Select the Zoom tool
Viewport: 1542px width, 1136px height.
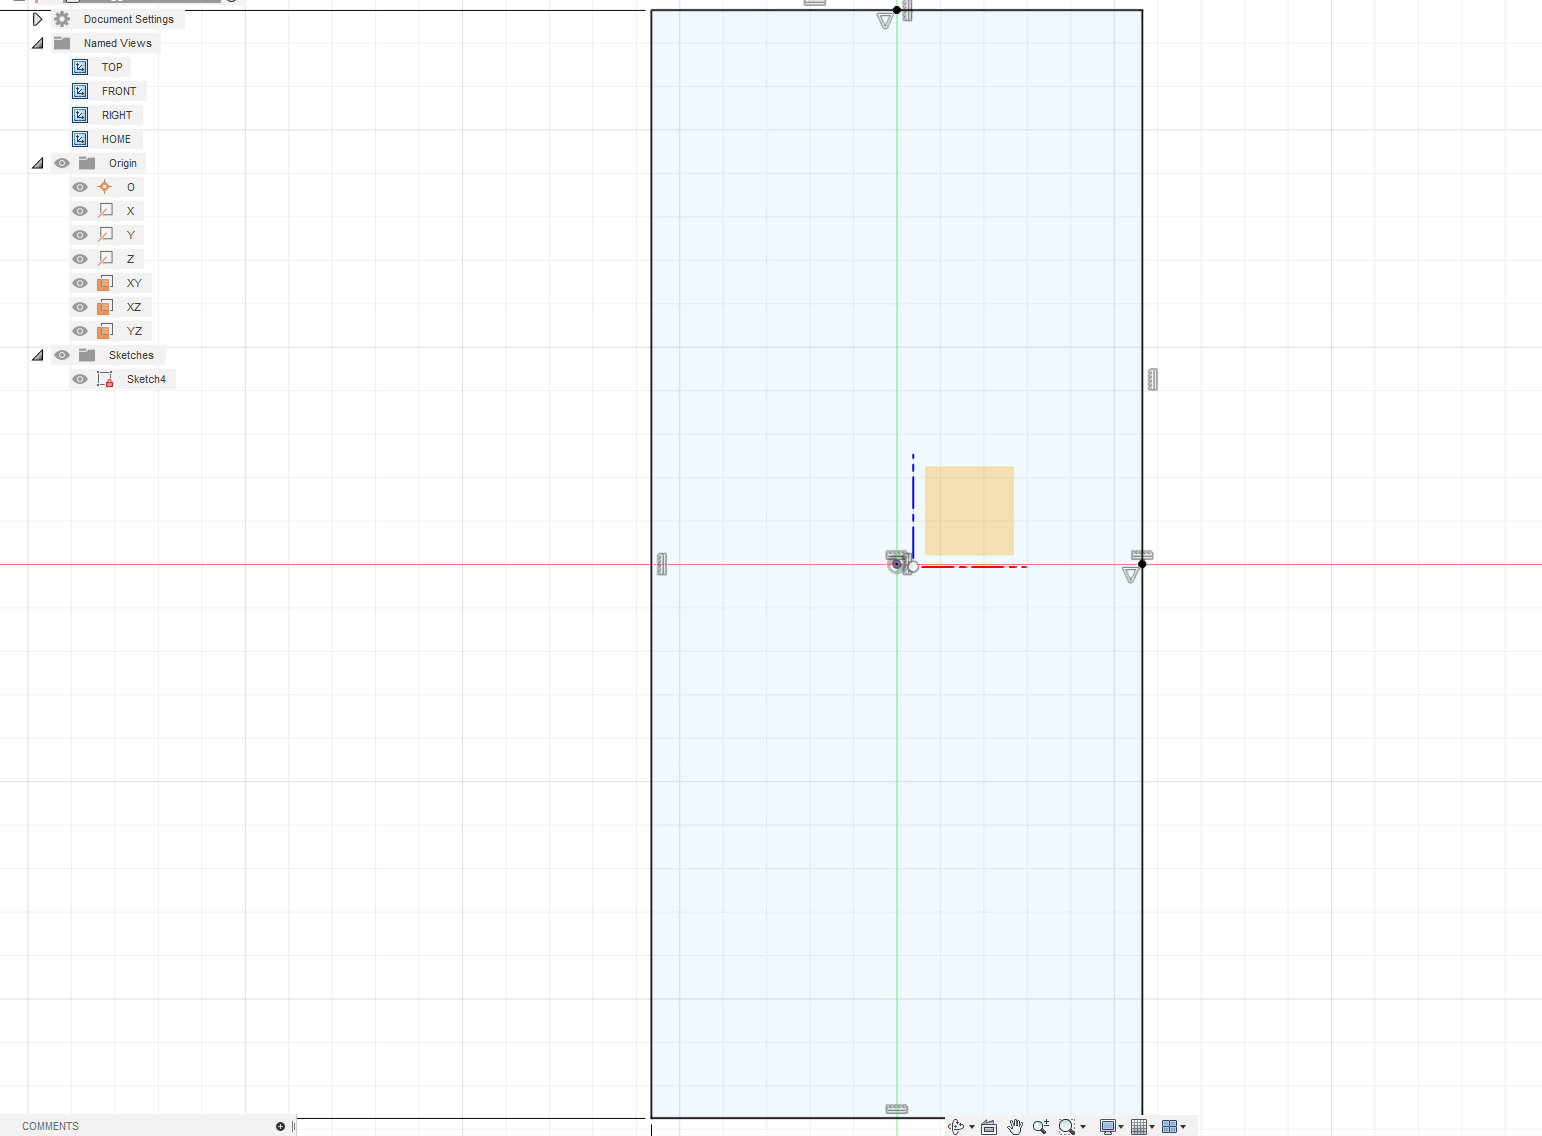point(1040,1126)
